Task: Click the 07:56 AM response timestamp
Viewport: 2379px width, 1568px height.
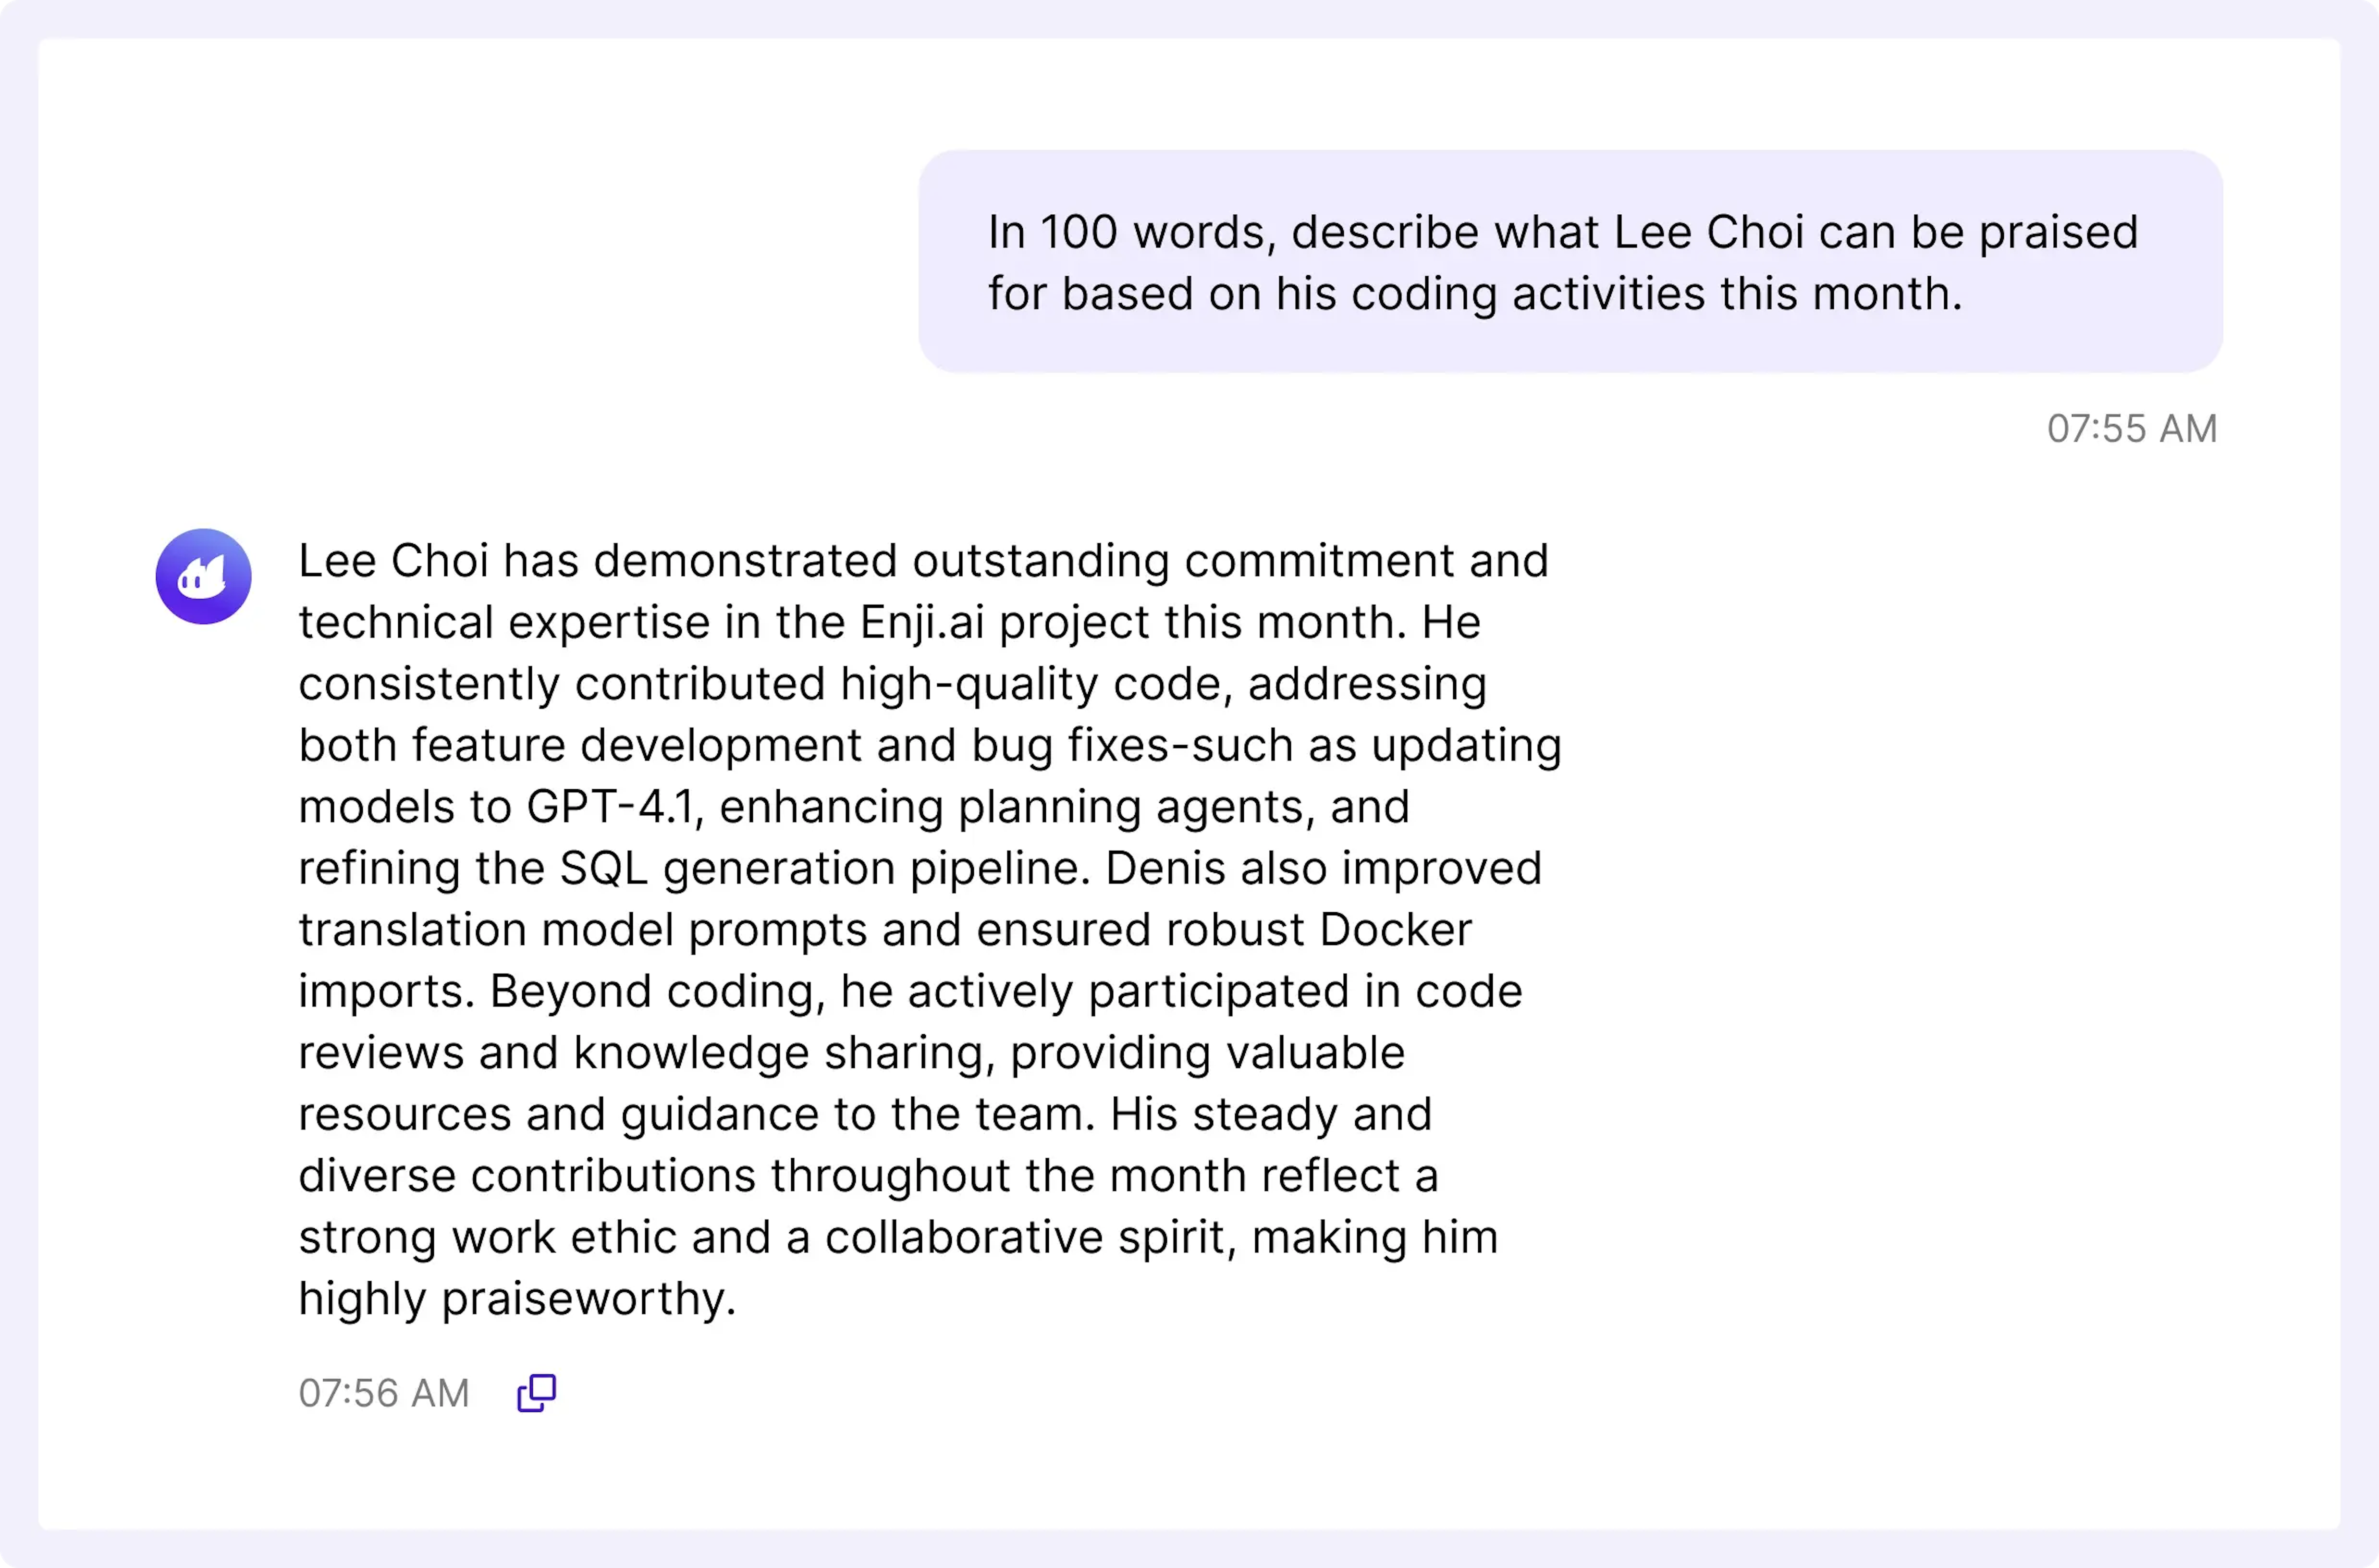Action: point(384,1393)
